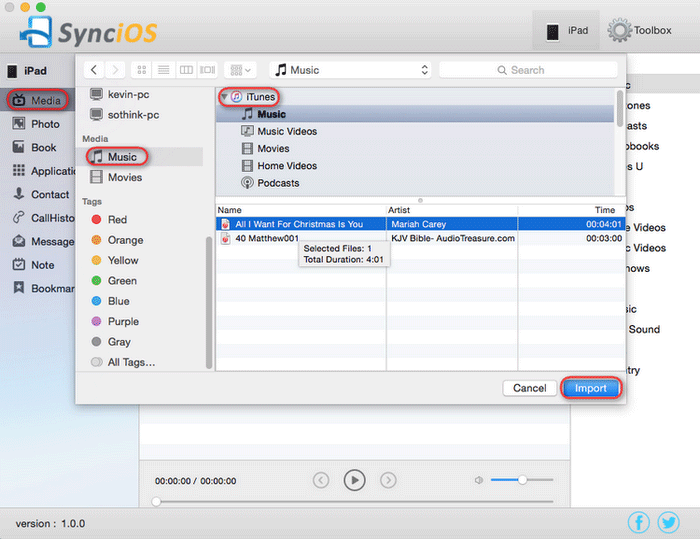Click the iTunes library icon
The width and height of the screenshot is (700, 539).
[237, 96]
